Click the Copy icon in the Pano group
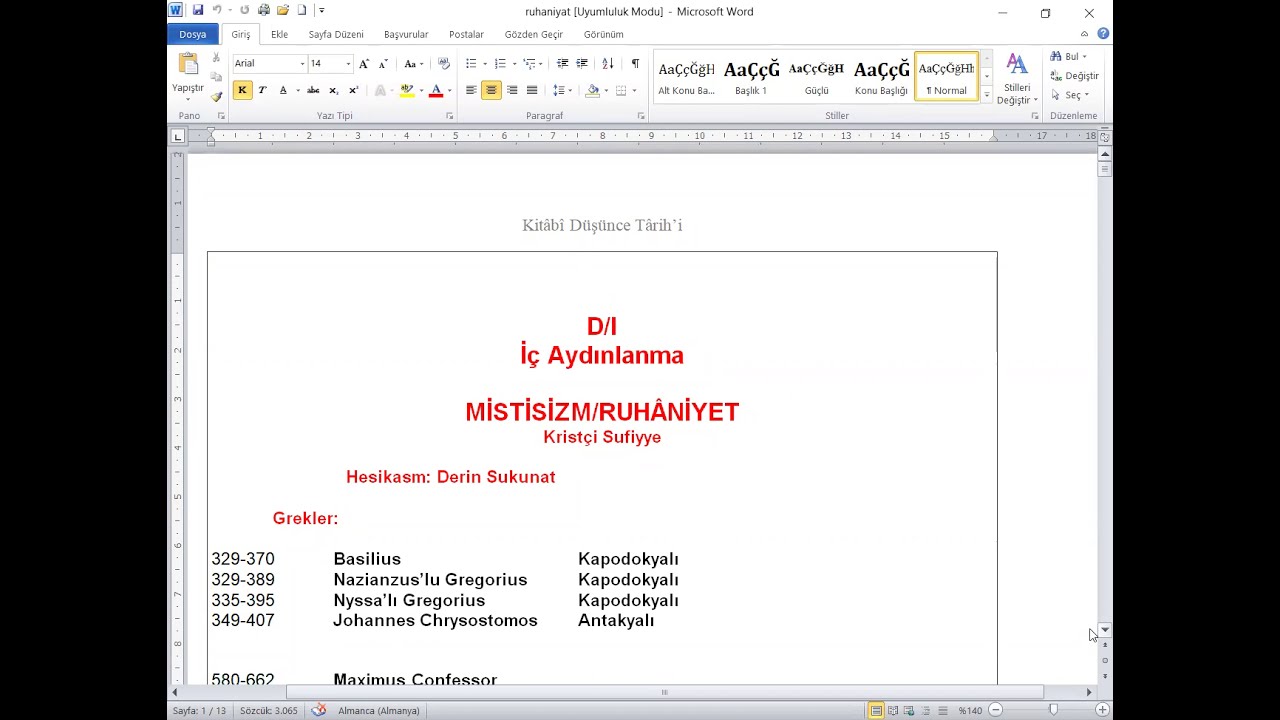The image size is (1280, 720). [216, 77]
